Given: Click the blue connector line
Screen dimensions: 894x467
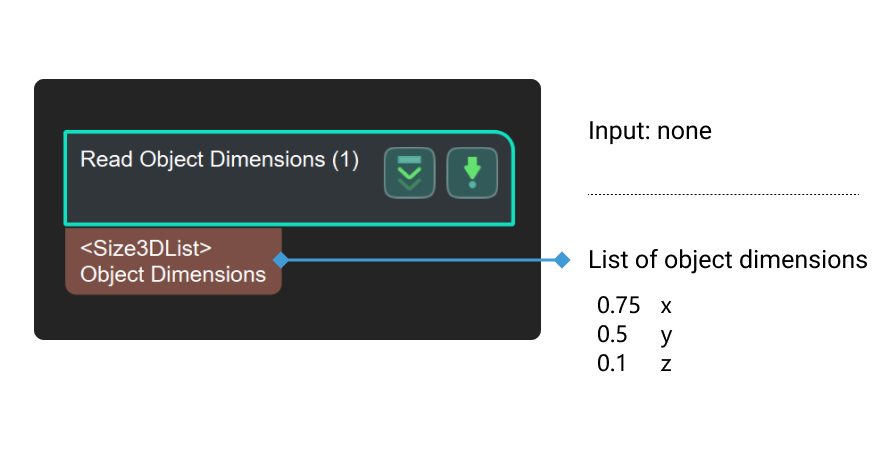Looking at the screenshot, I should pos(420,260).
